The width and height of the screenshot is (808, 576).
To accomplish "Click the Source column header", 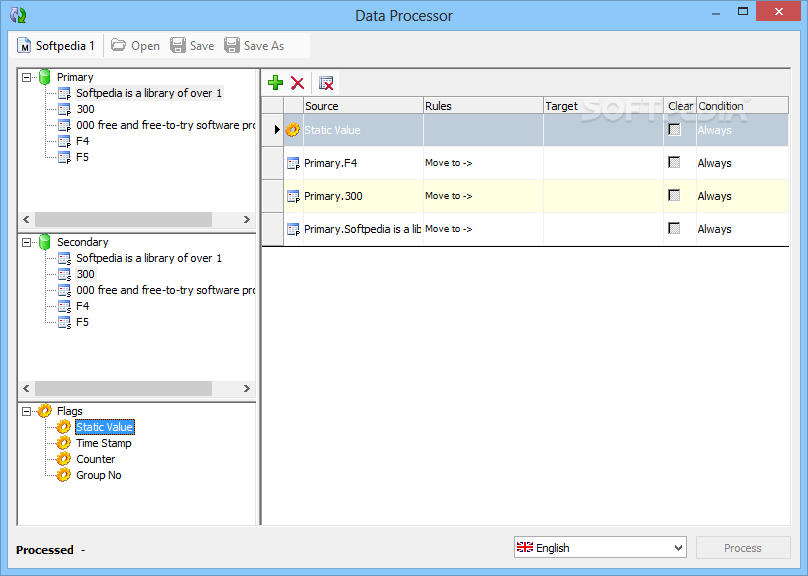I will point(363,106).
